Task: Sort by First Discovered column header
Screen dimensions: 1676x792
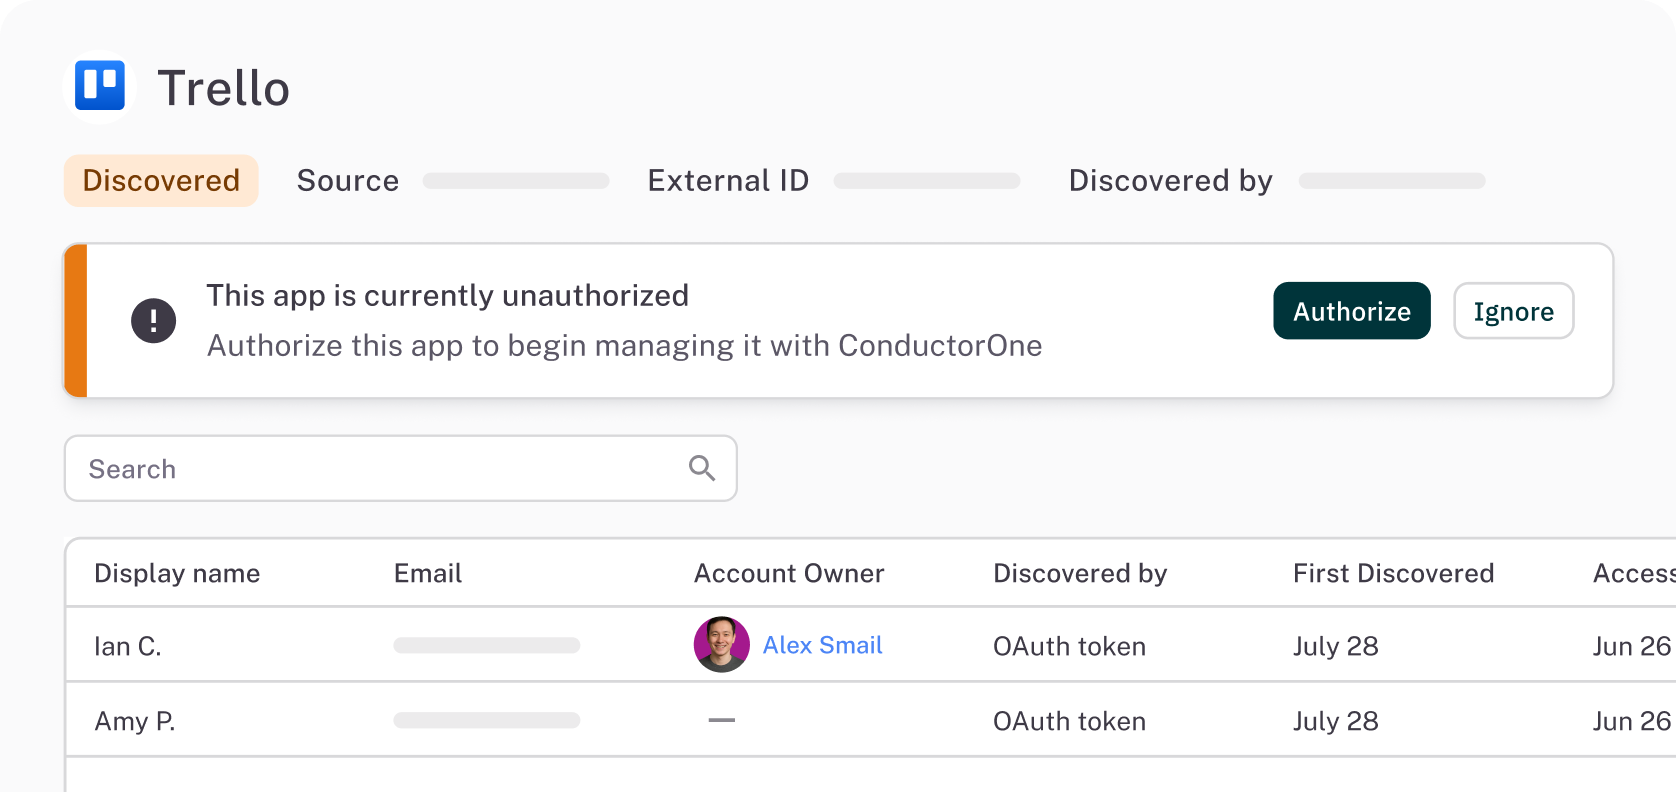Action: point(1393,573)
